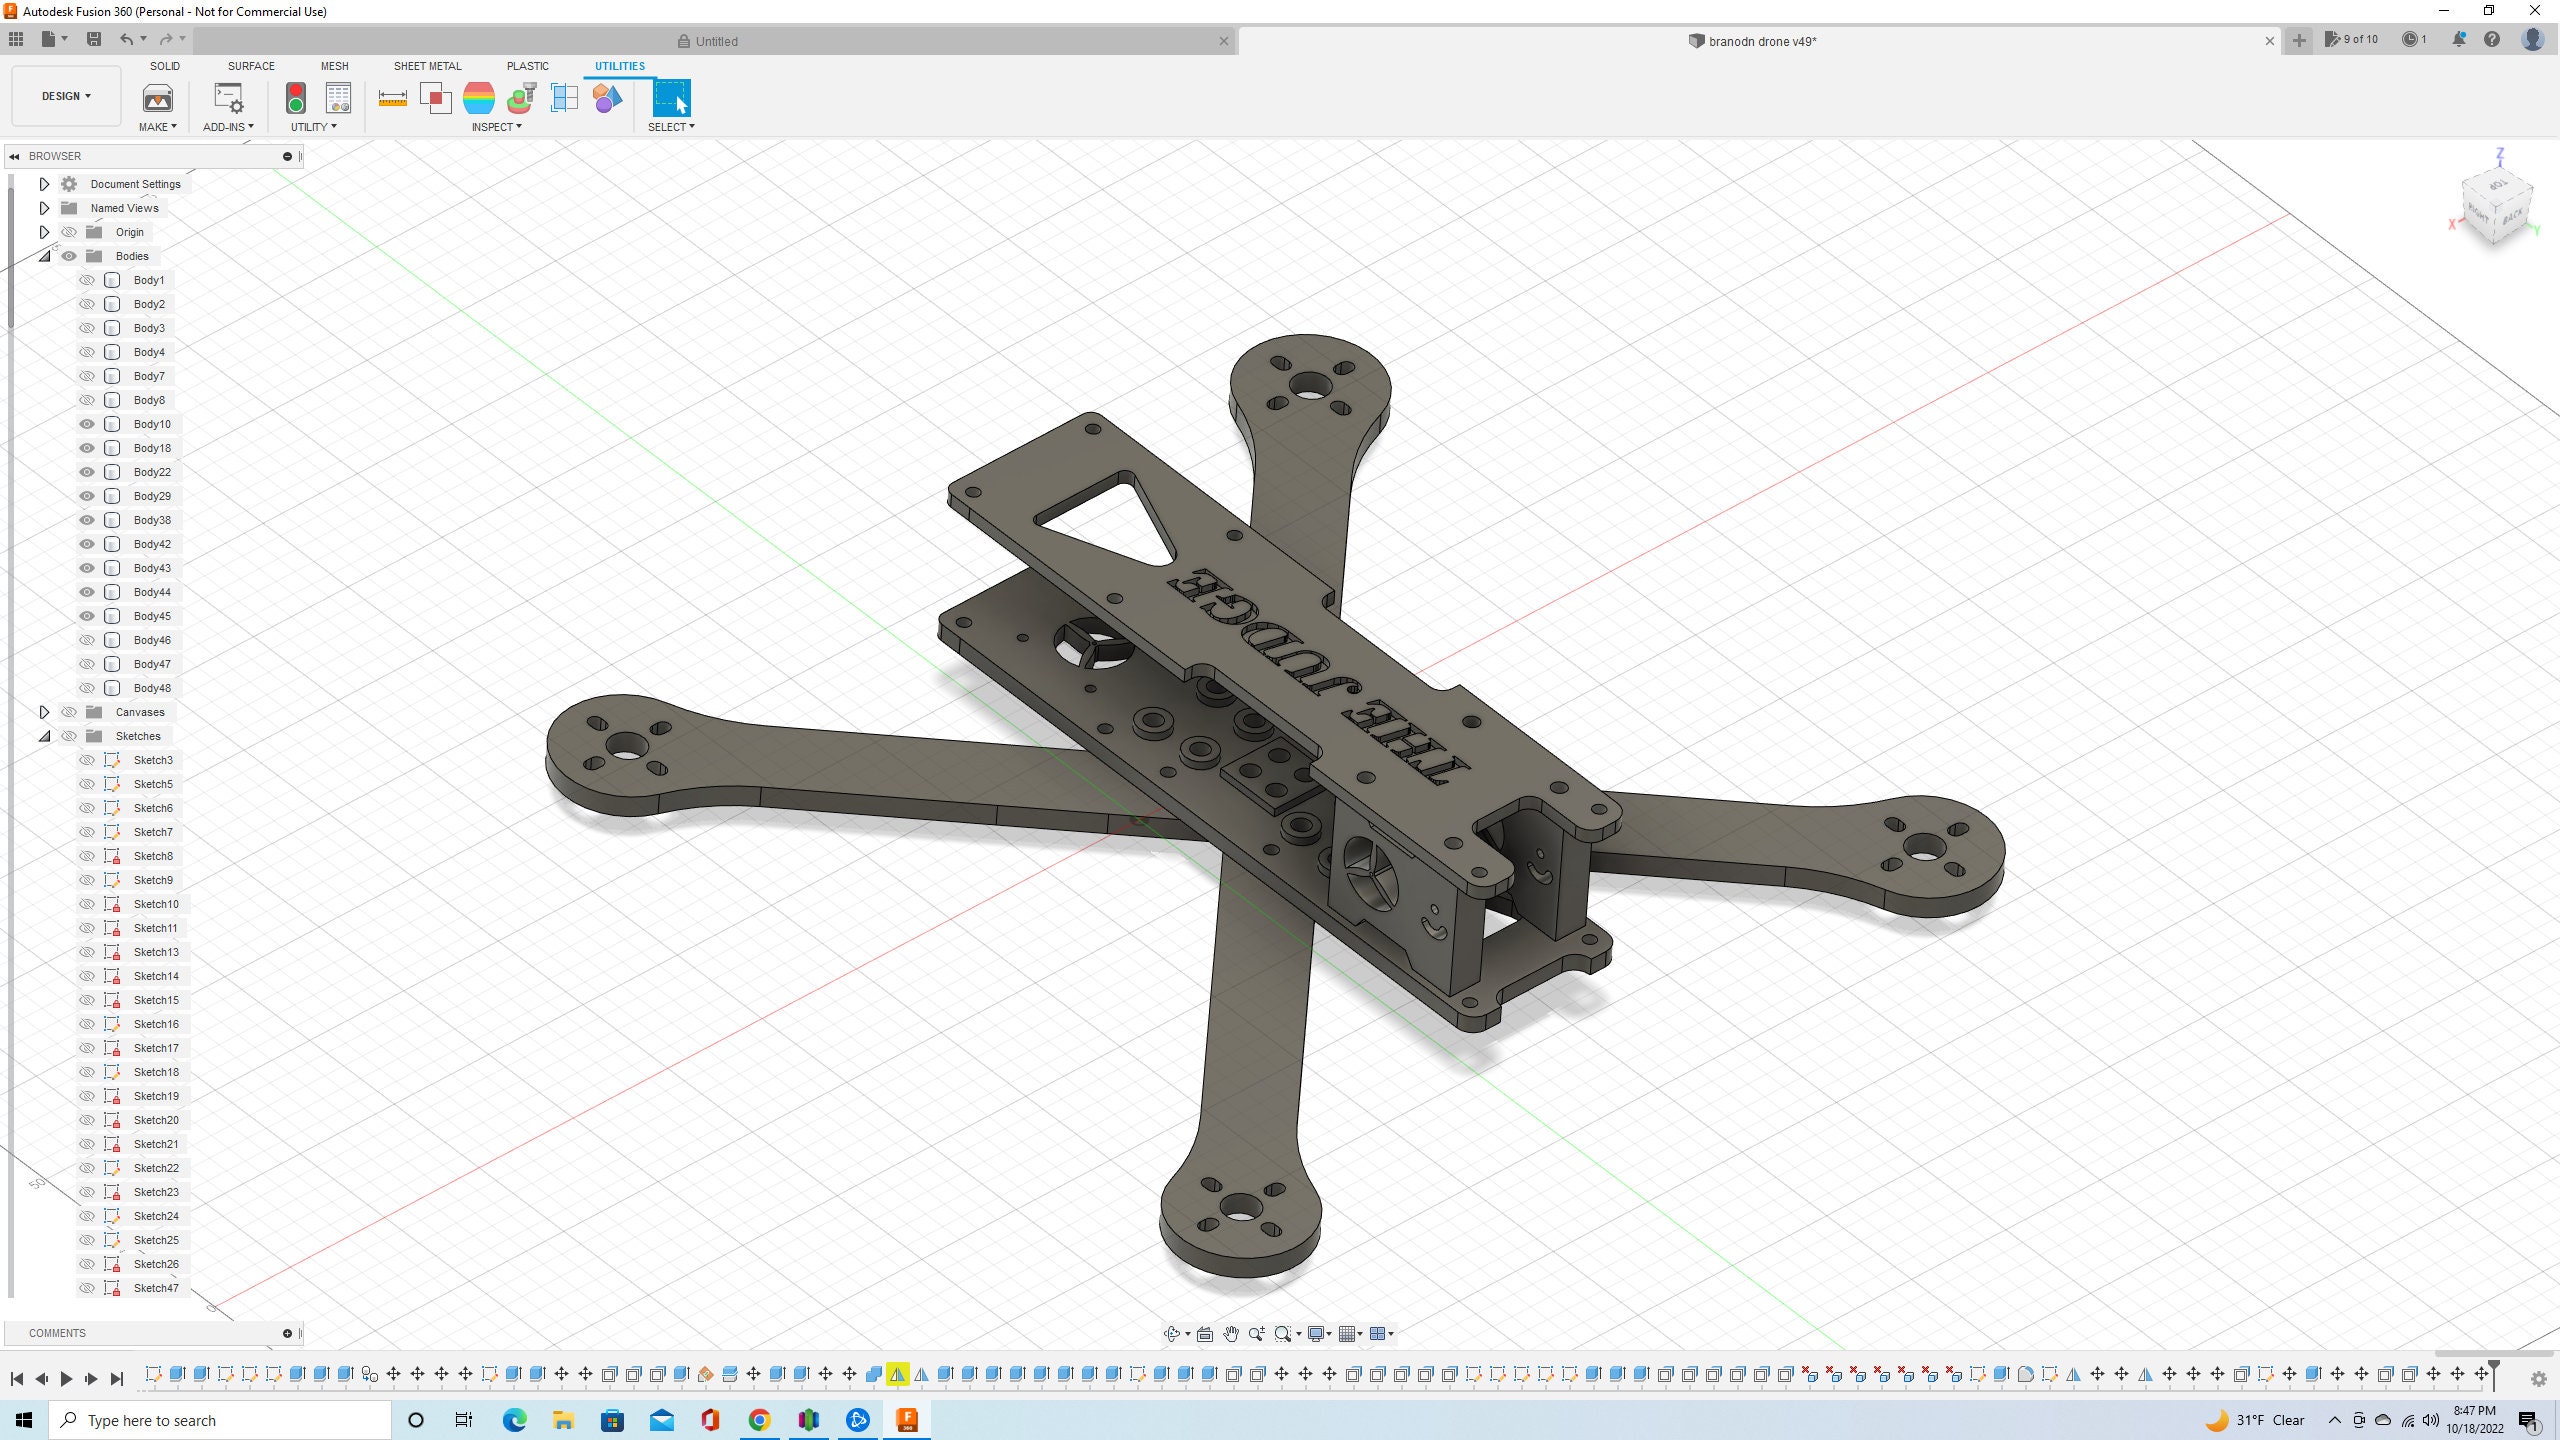The height and width of the screenshot is (1440, 2560).
Task: Collapse the COMMENTS panel
Action: (289, 1333)
